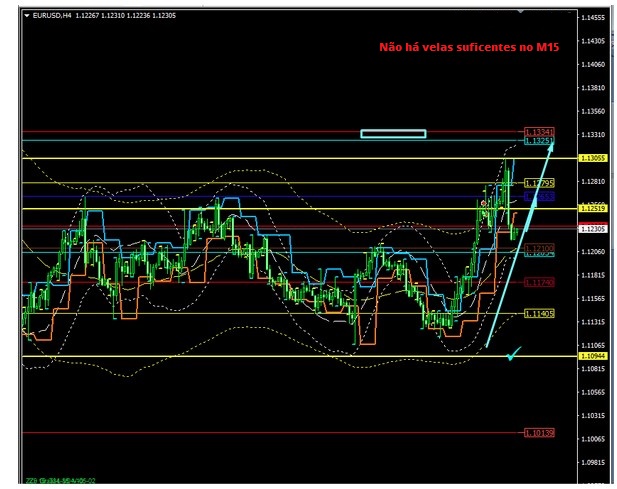Click the 1.1334 red price label
The height and width of the screenshot is (489, 617).
click(539, 131)
